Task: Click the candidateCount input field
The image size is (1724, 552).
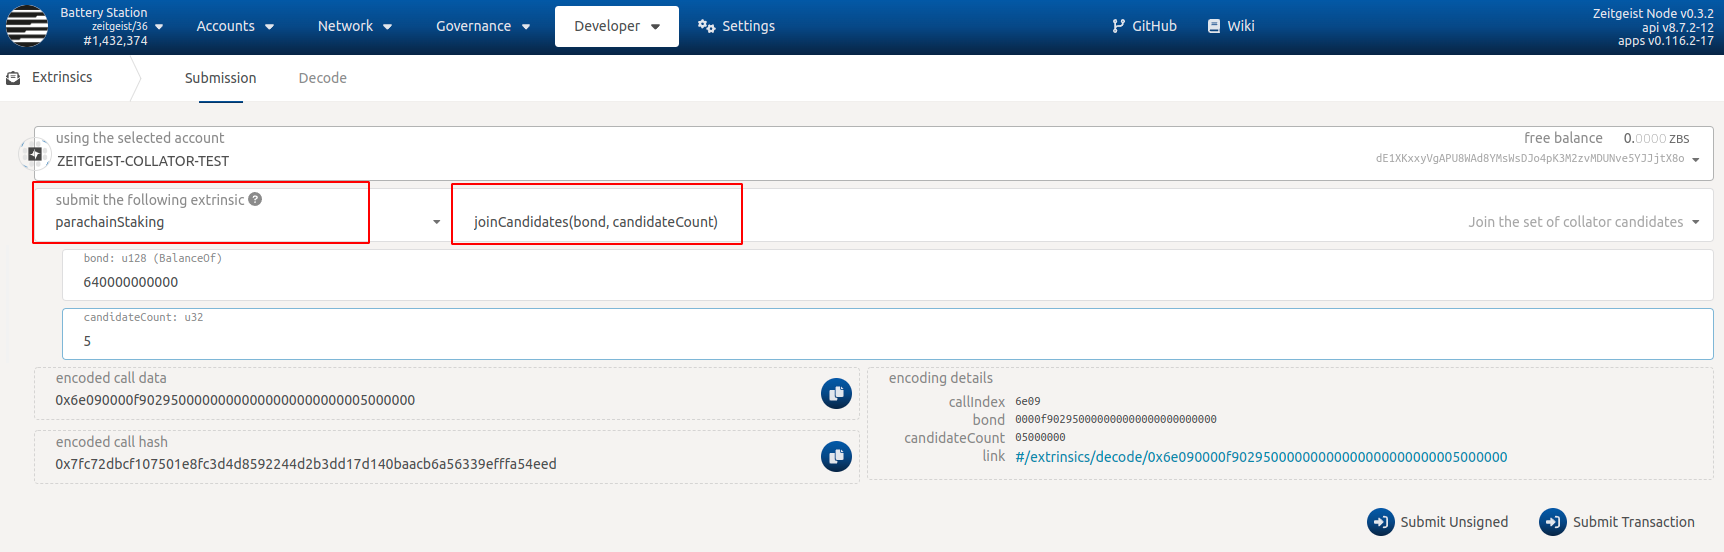Action: click(886, 341)
